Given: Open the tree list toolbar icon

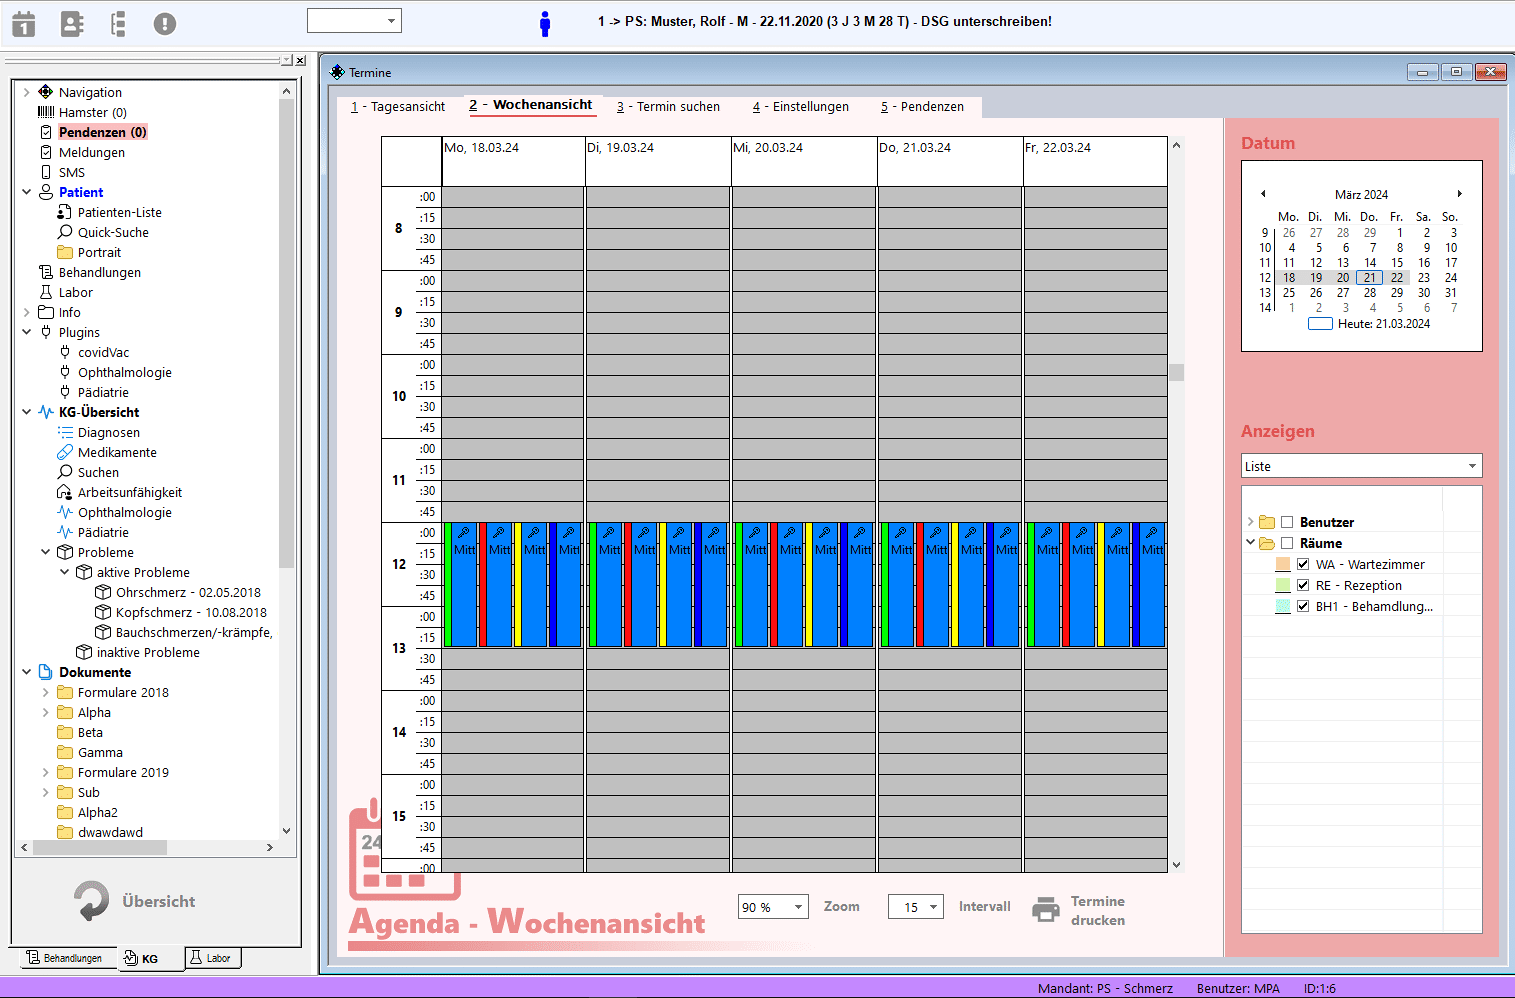Looking at the screenshot, I should point(118,24).
